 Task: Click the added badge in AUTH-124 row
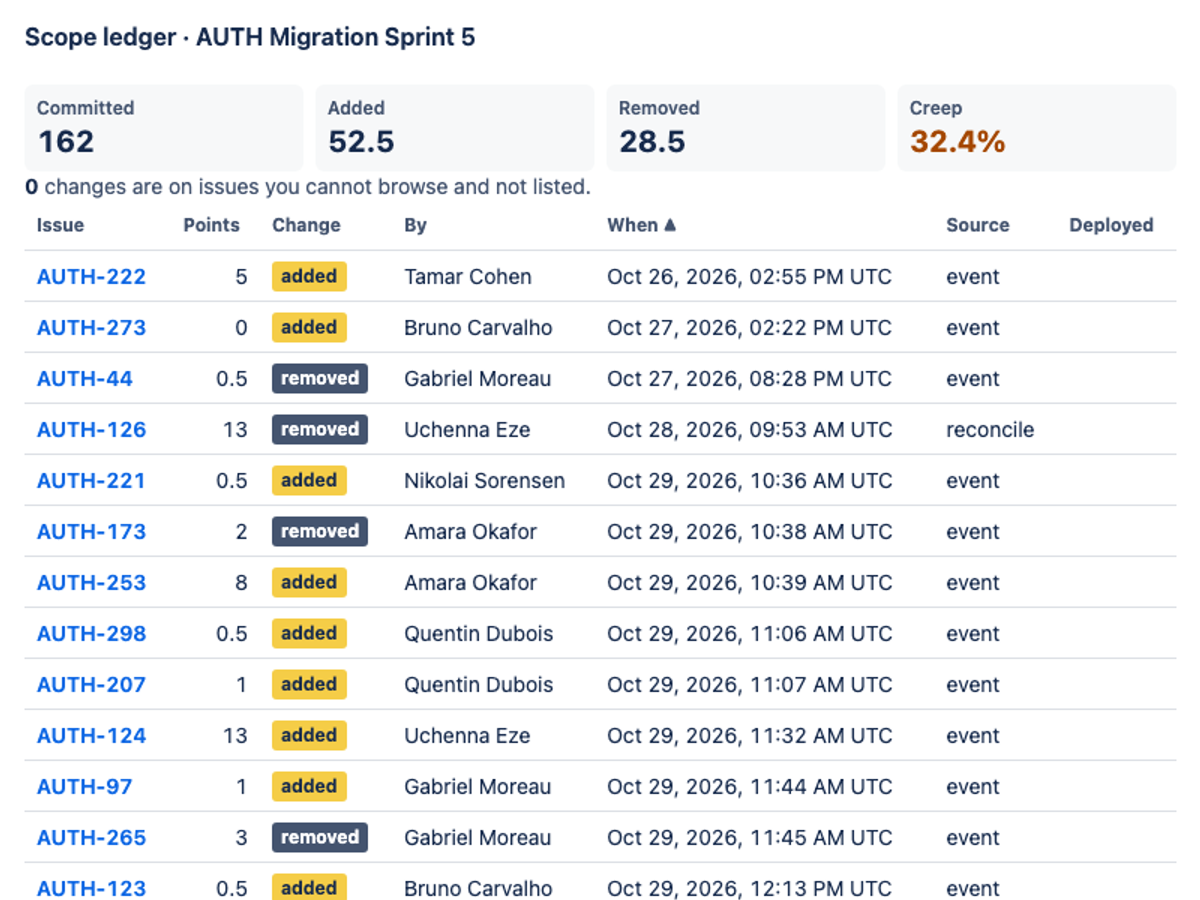tap(309, 735)
